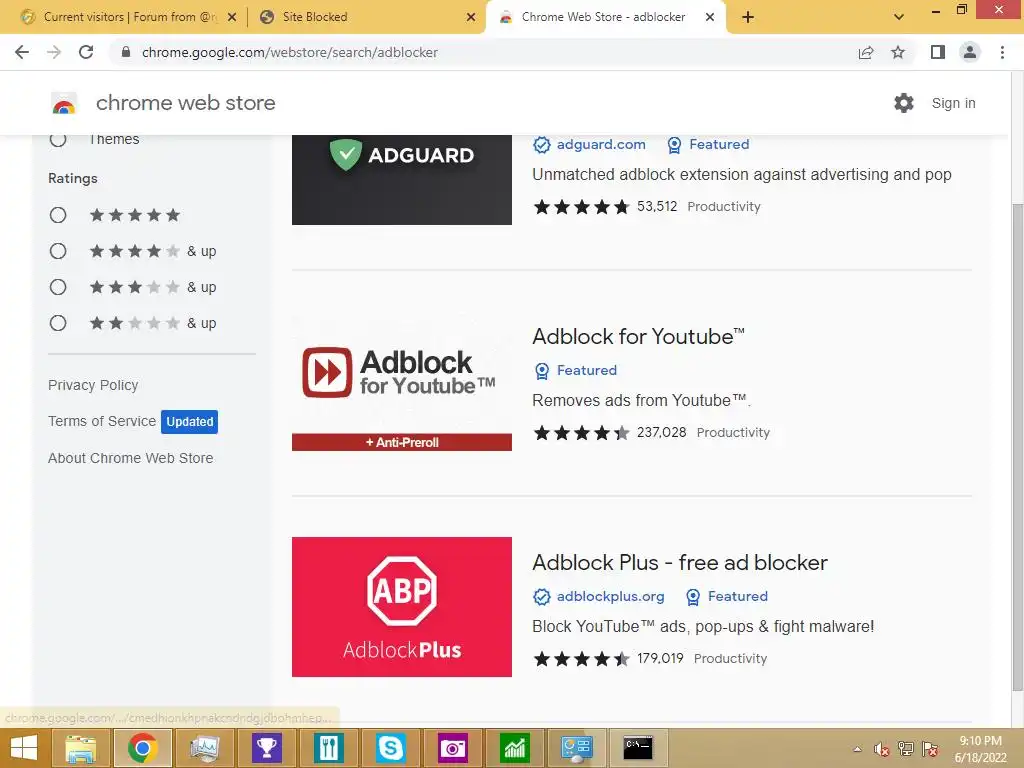Open the taskbar clock and date
This screenshot has height=768, width=1024.
coord(980,749)
